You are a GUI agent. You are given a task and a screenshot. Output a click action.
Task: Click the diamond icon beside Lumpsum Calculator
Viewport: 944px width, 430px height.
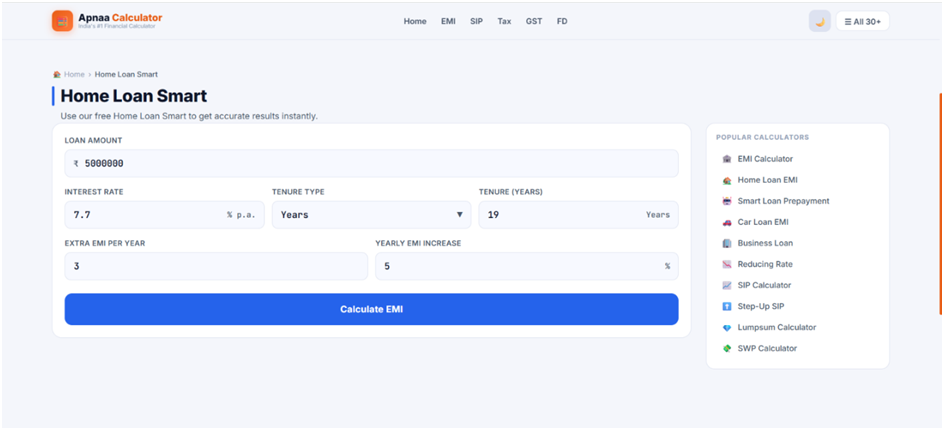(x=727, y=328)
